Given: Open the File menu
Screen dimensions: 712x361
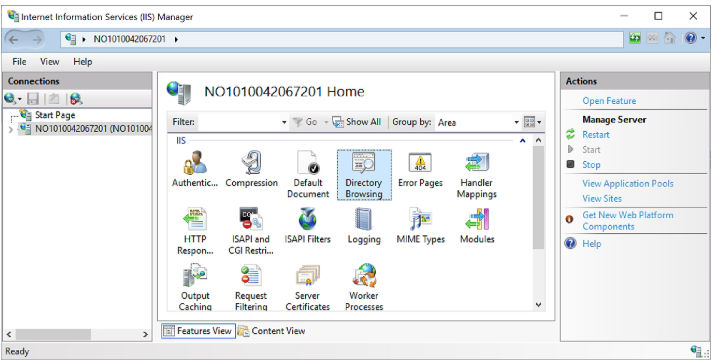Looking at the screenshot, I should pos(19,62).
